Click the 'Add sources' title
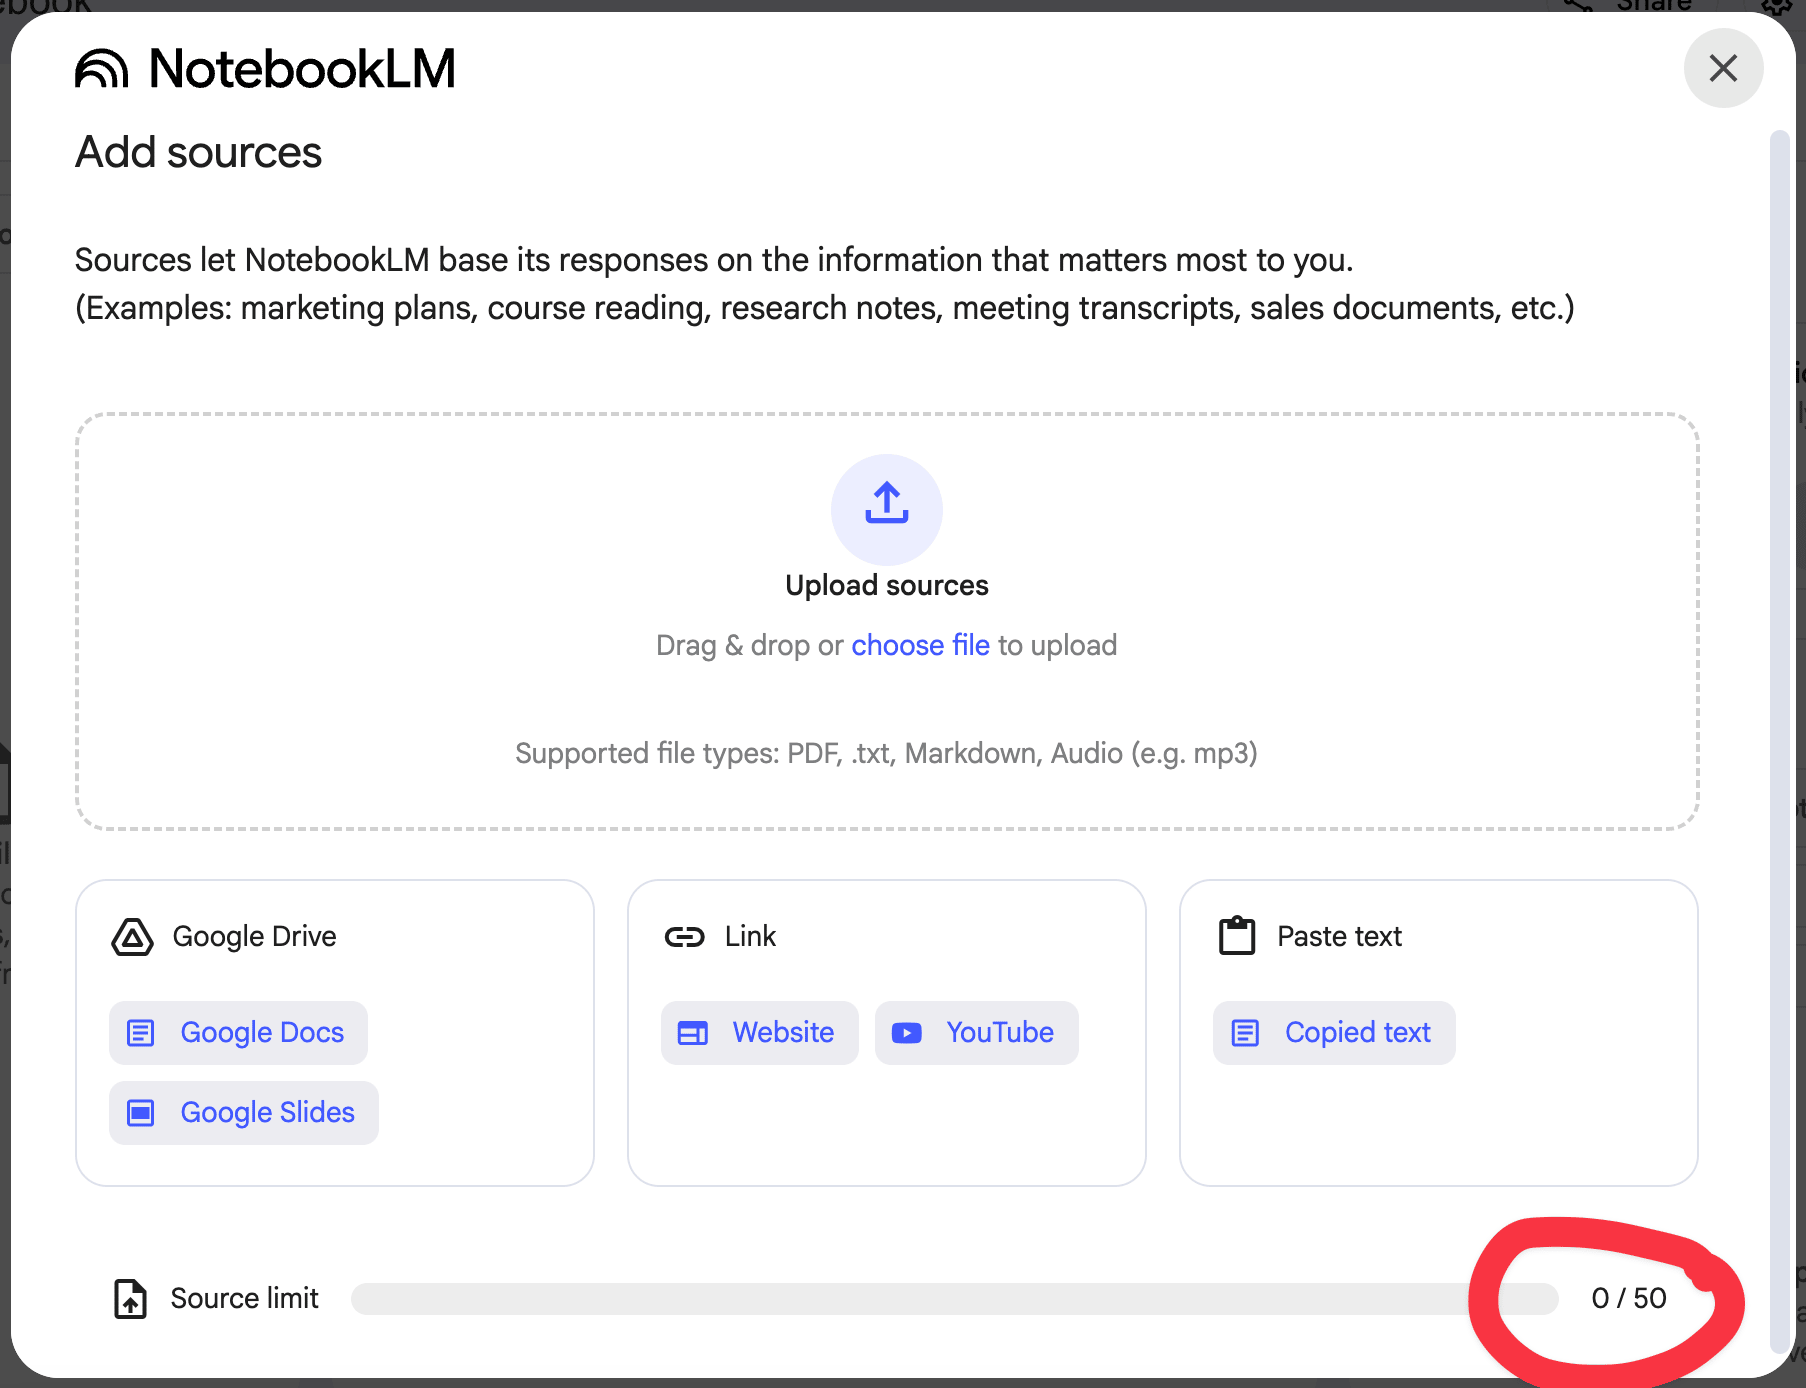This screenshot has width=1806, height=1388. (x=198, y=152)
